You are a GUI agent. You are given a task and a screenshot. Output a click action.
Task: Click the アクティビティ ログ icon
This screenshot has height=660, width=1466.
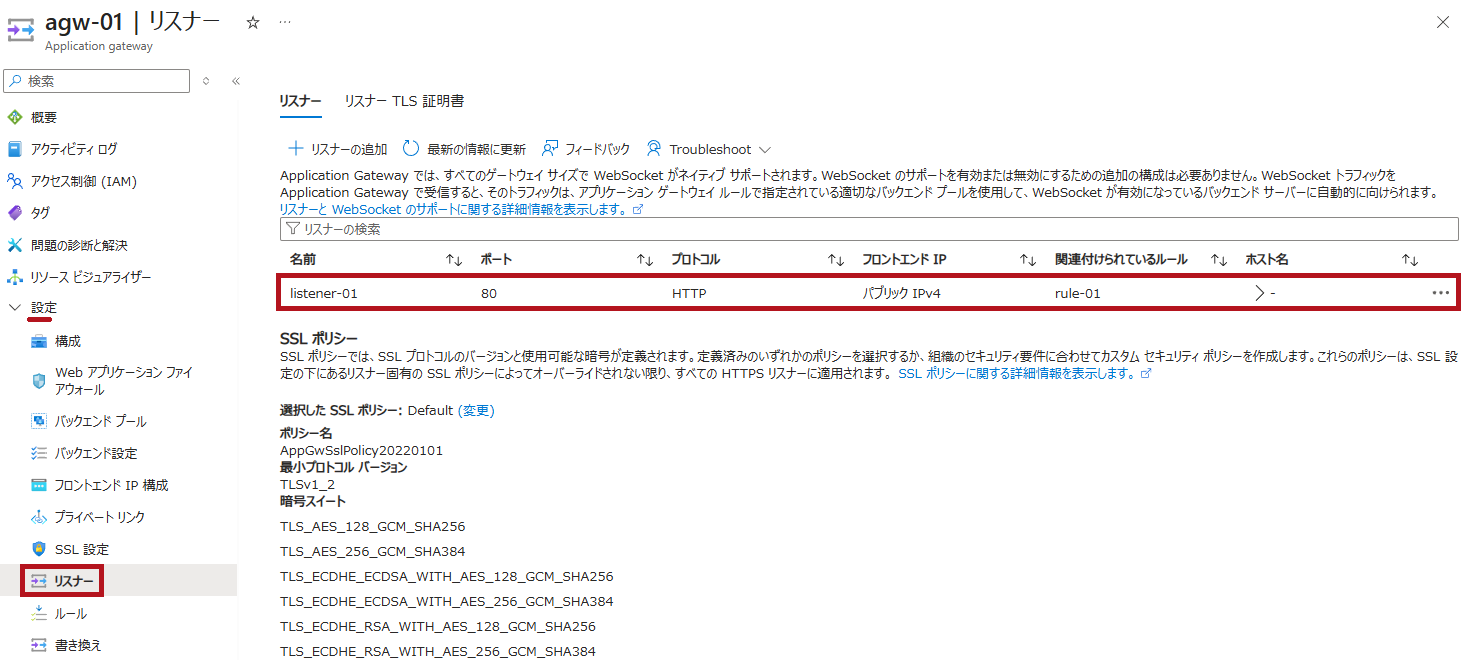tap(15, 149)
